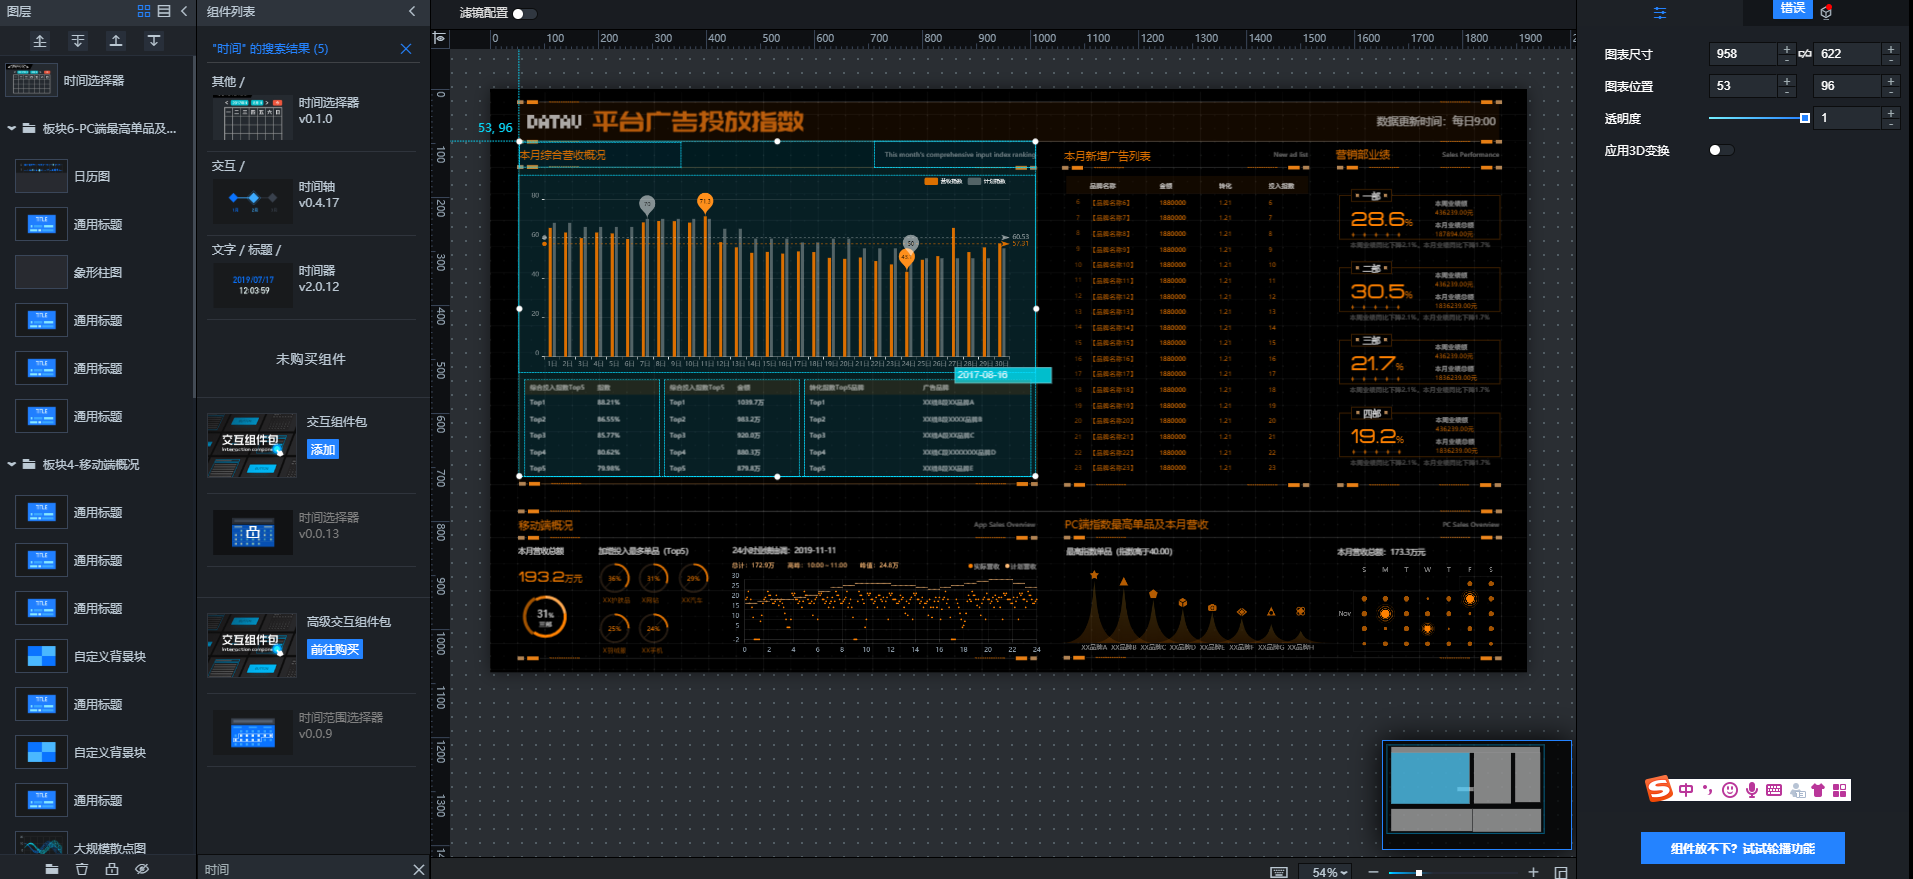Click the 平台广告投放指数 dashboard title
Image resolution: width=1913 pixels, height=879 pixels.
tap(698, 121)
